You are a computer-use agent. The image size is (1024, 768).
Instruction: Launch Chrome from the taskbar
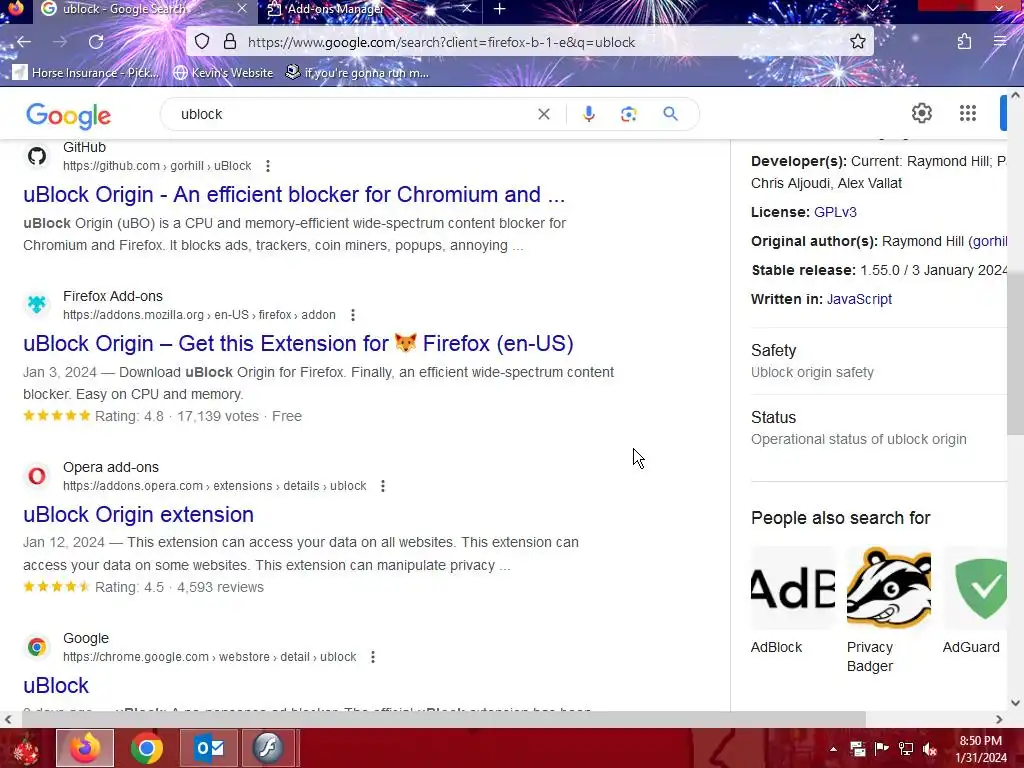pos(147,748)
